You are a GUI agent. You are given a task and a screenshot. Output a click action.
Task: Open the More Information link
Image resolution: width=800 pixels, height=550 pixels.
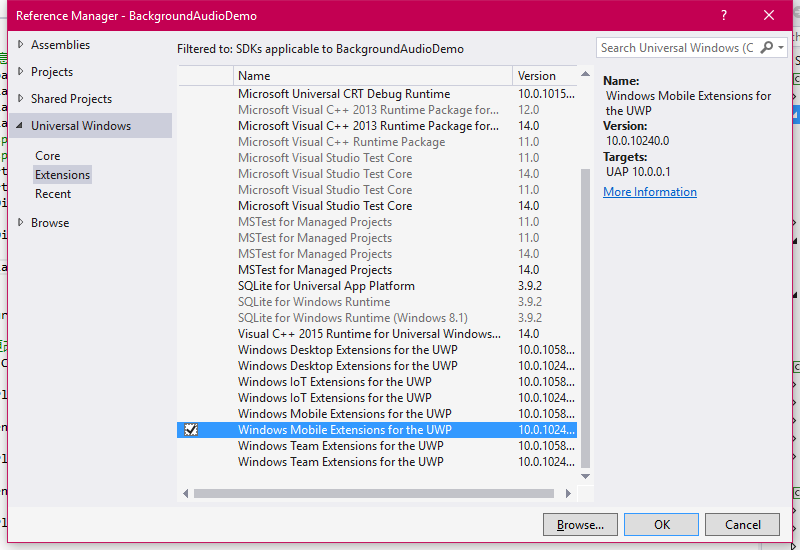649,192
